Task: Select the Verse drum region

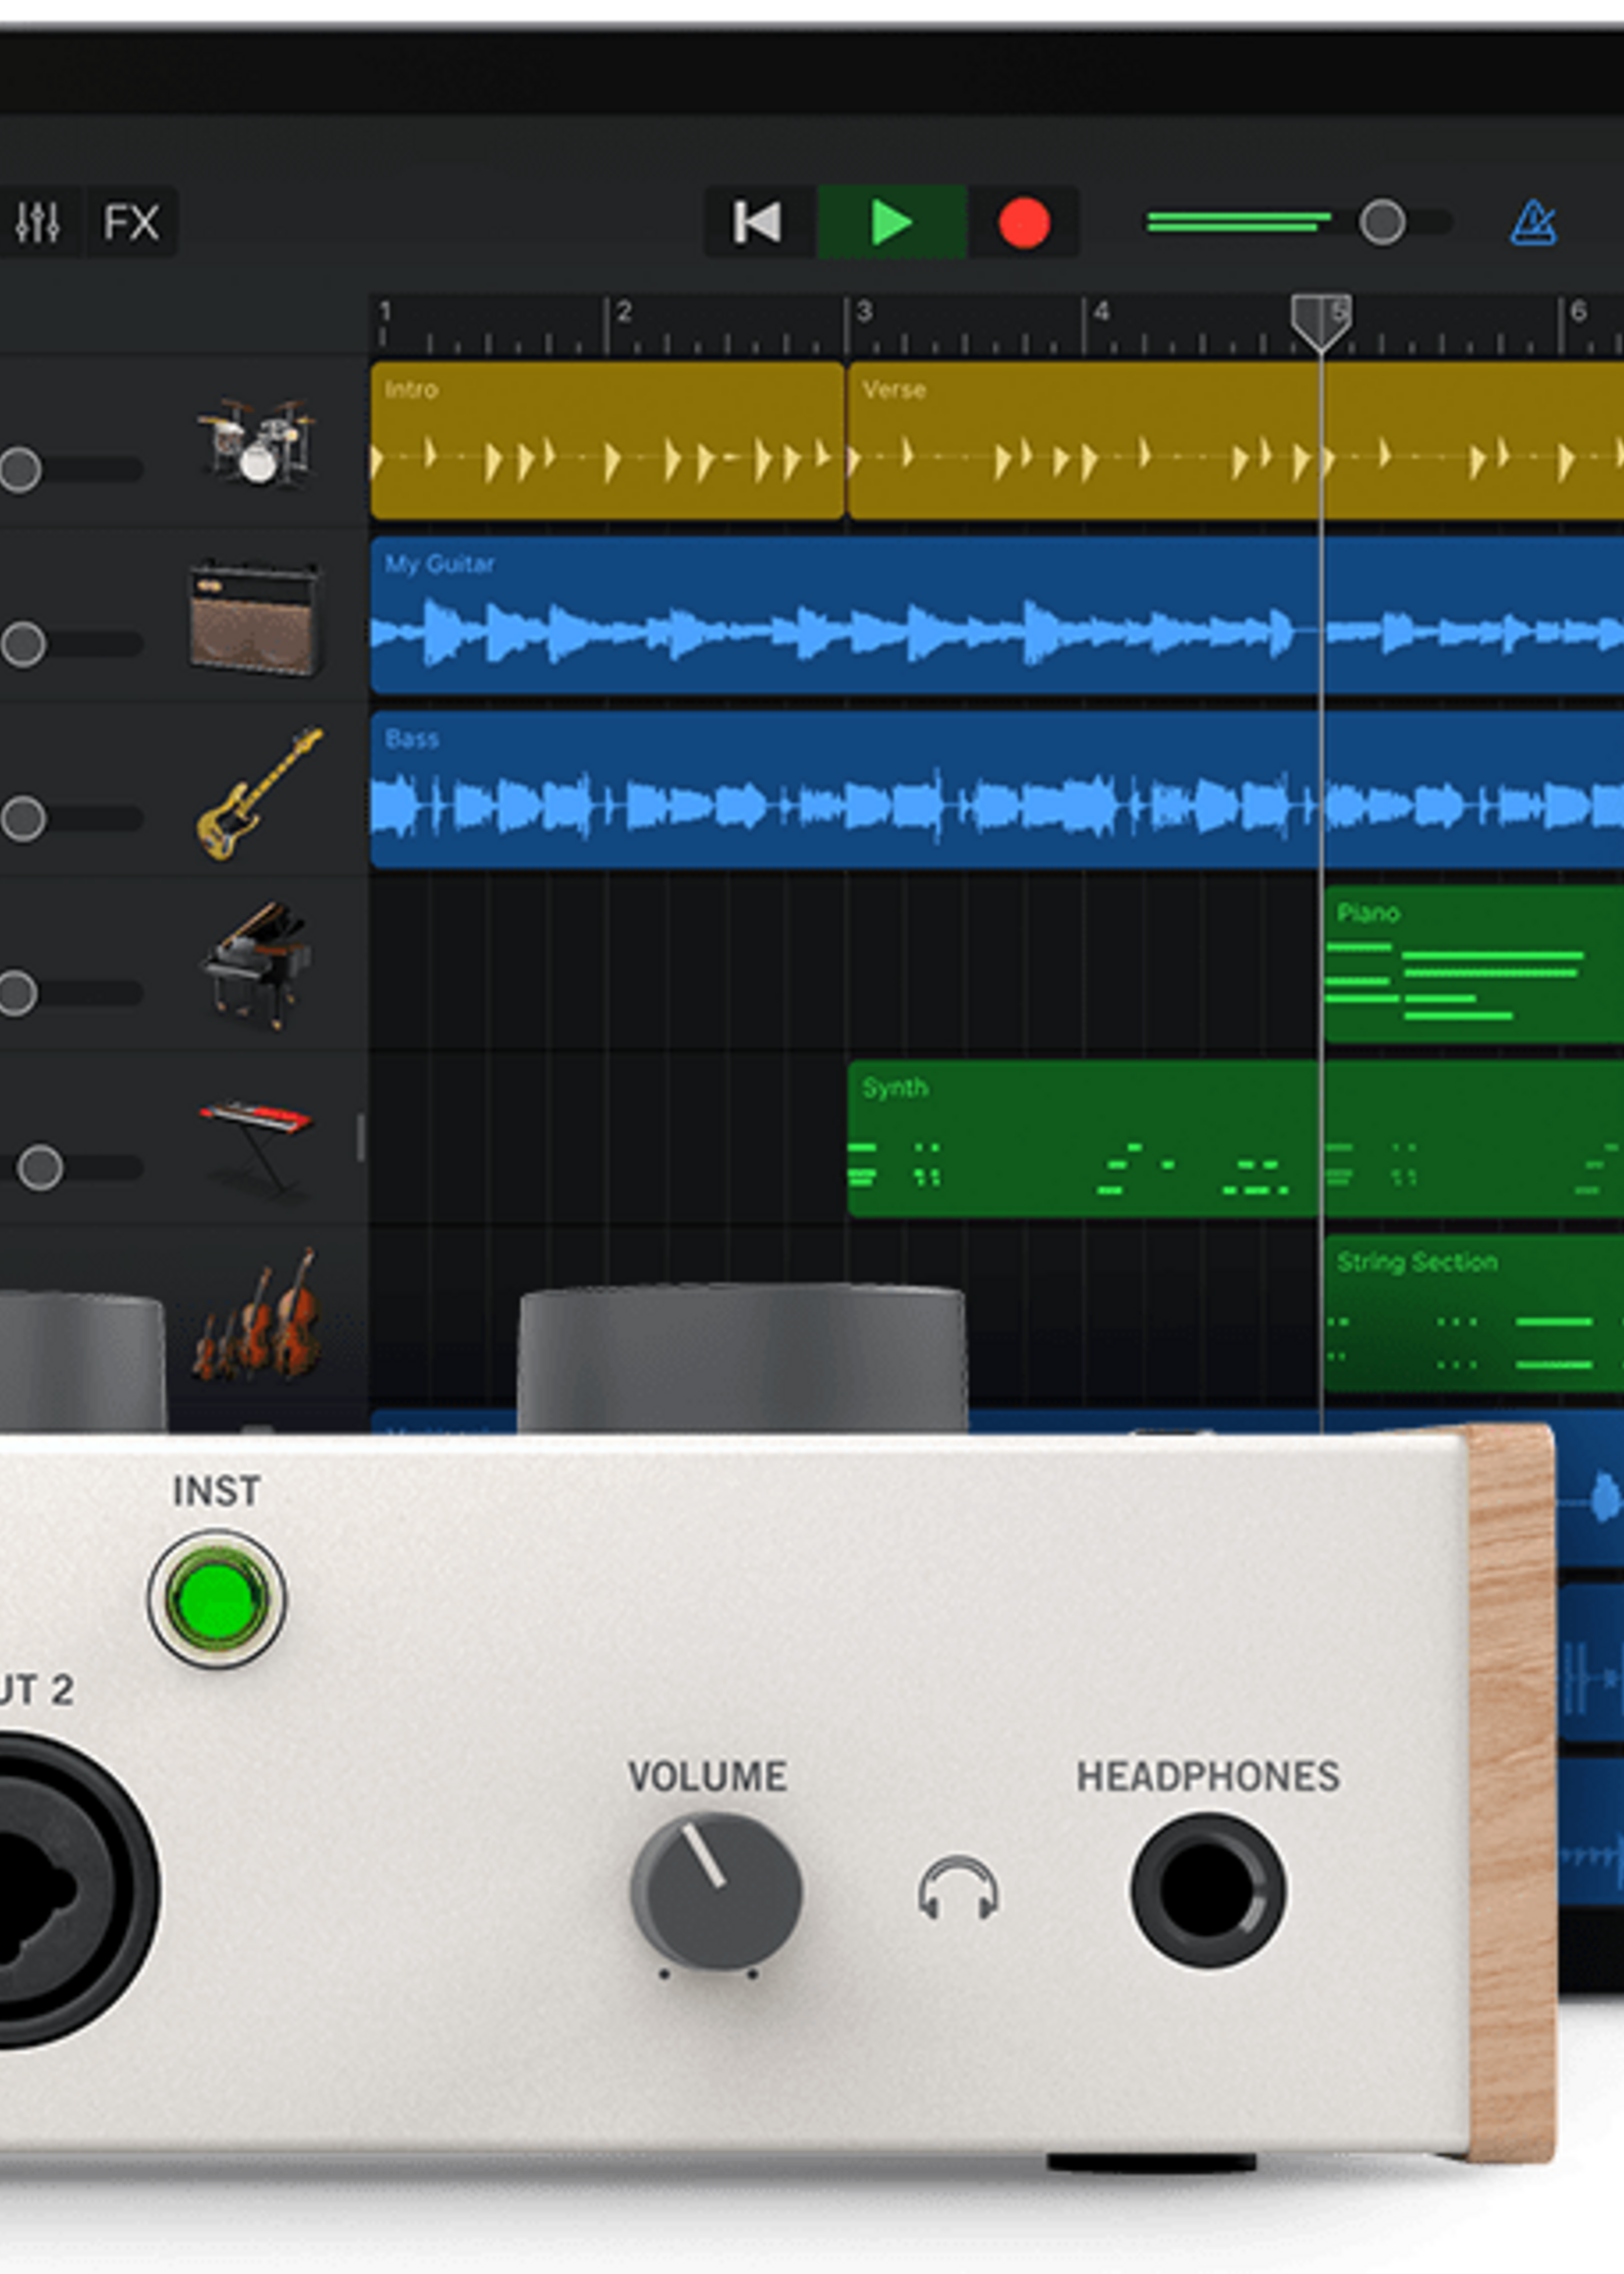Action: (x=1235, y=441)
